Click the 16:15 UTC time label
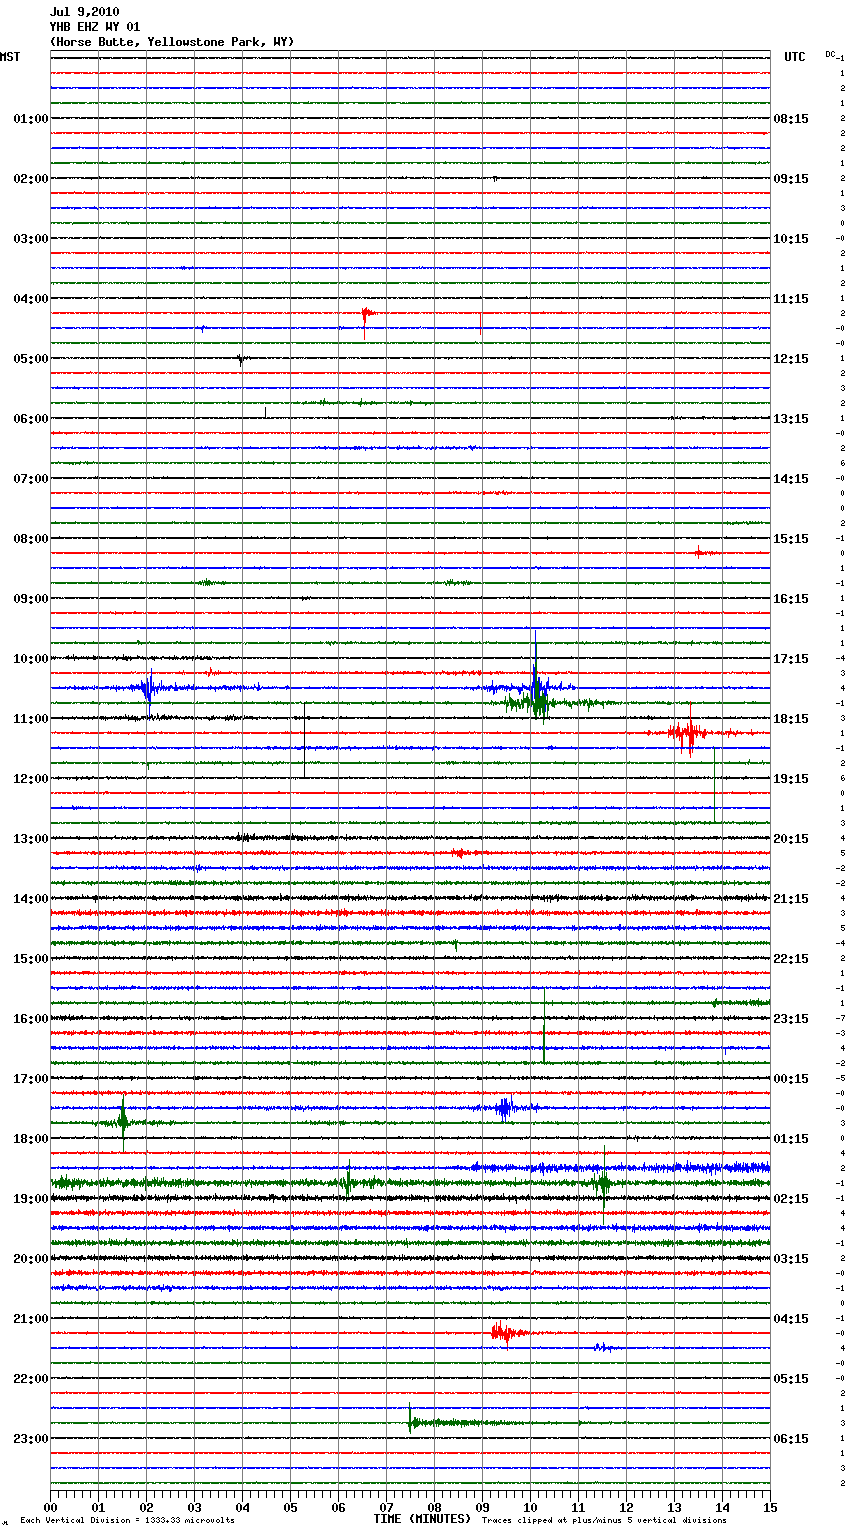The height and width of the screenshot is (1534, 850). pos(791,599)
